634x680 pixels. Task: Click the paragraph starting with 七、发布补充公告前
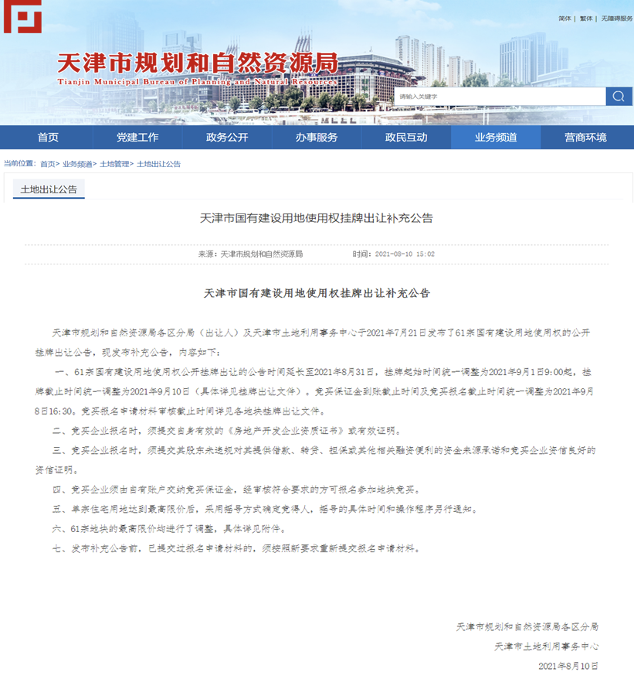(237, 548)
